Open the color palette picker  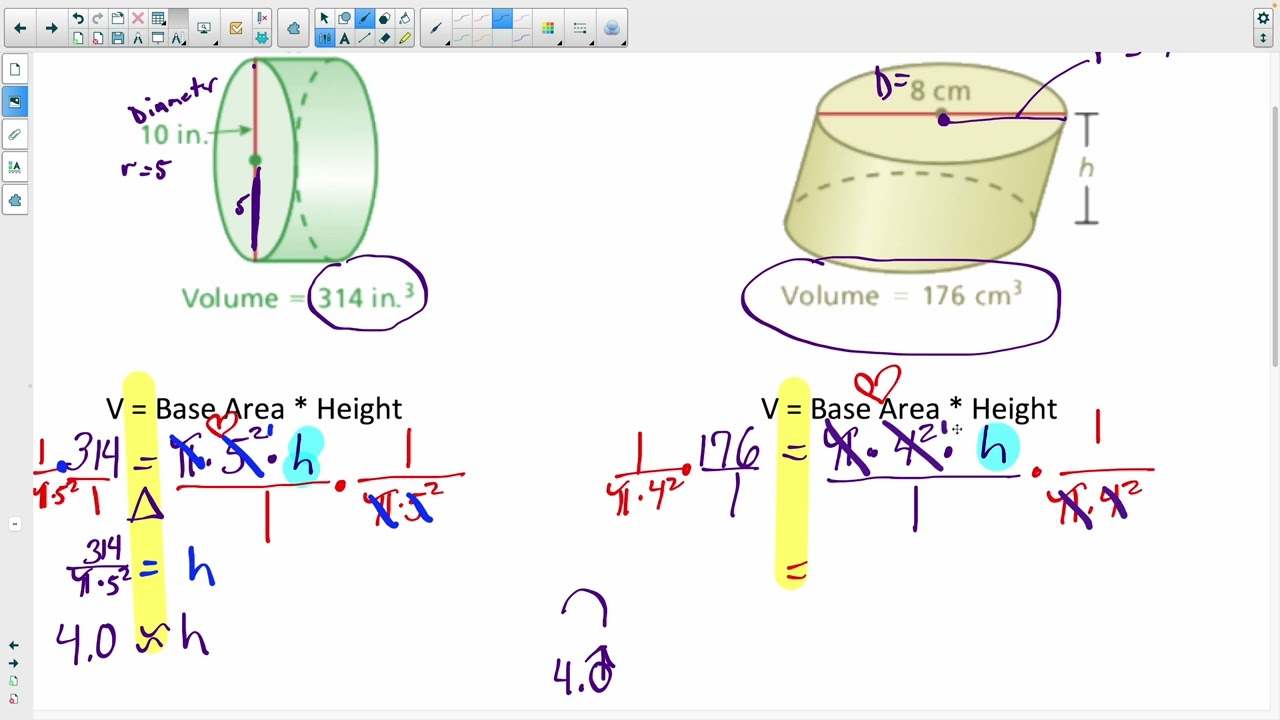[548, 28]
